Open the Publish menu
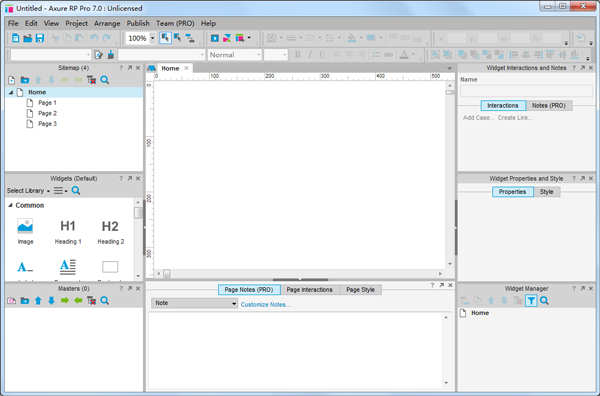The width and height of the screenshot is (600, 396). click(x=138, y=23)
